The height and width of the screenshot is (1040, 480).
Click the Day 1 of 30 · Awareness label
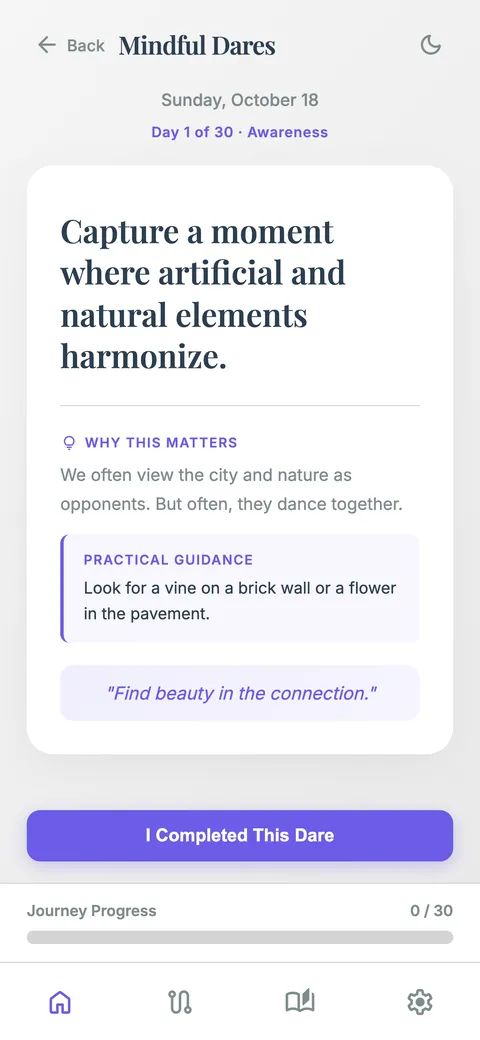point(239,132)
